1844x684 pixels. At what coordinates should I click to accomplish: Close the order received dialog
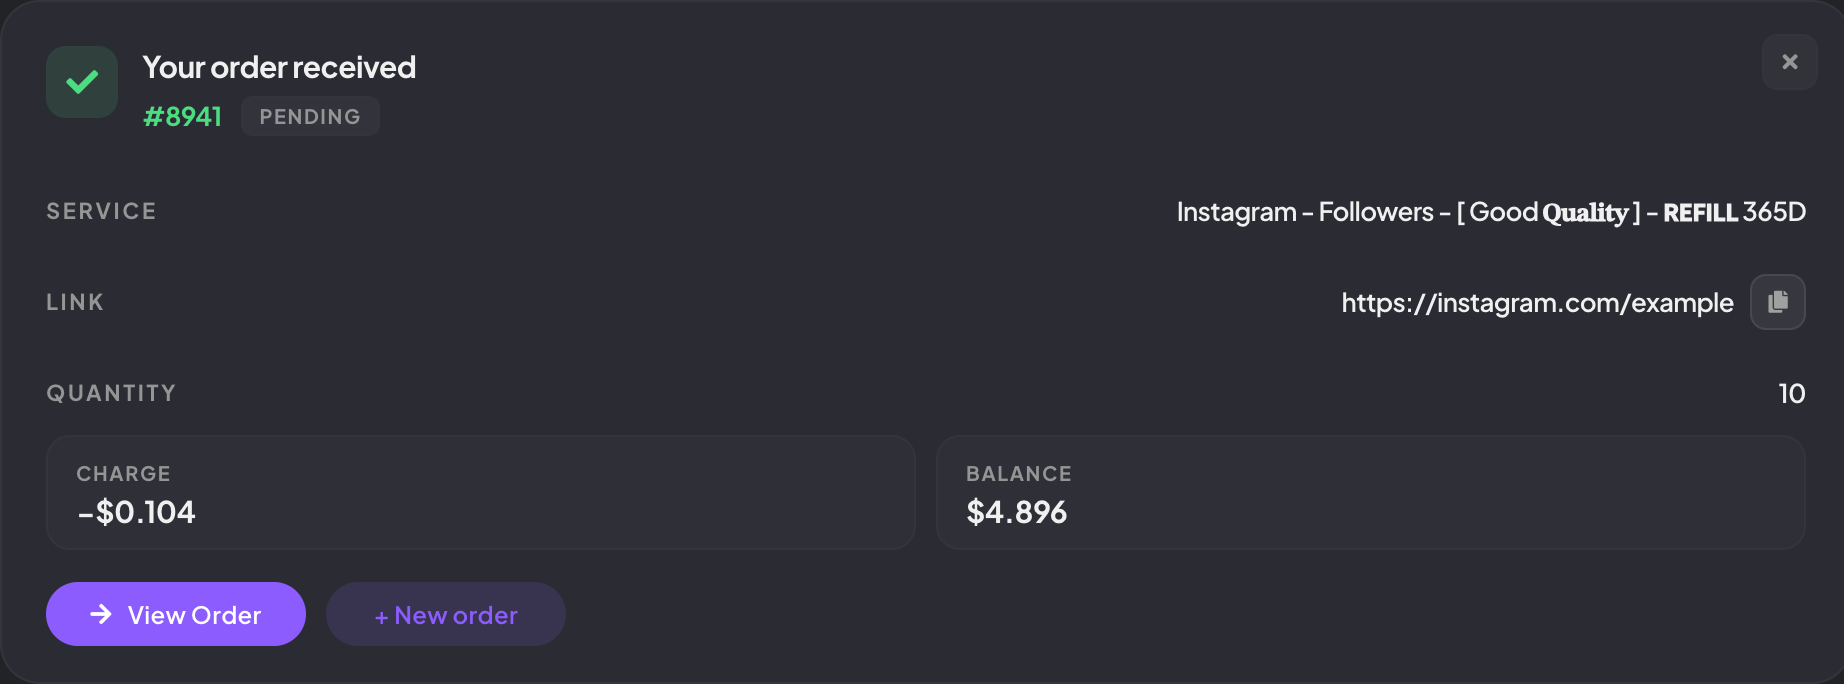tap(1789, 62)
